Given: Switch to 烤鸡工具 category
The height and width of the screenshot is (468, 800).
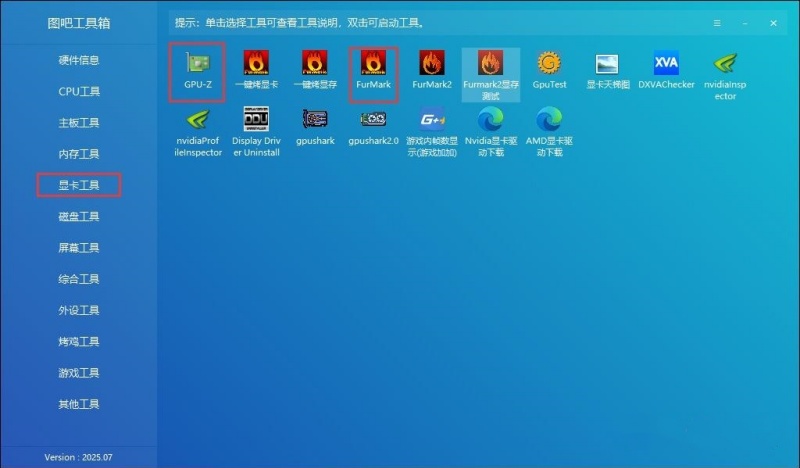Looking at the screenshot, I should click(79, 341).
